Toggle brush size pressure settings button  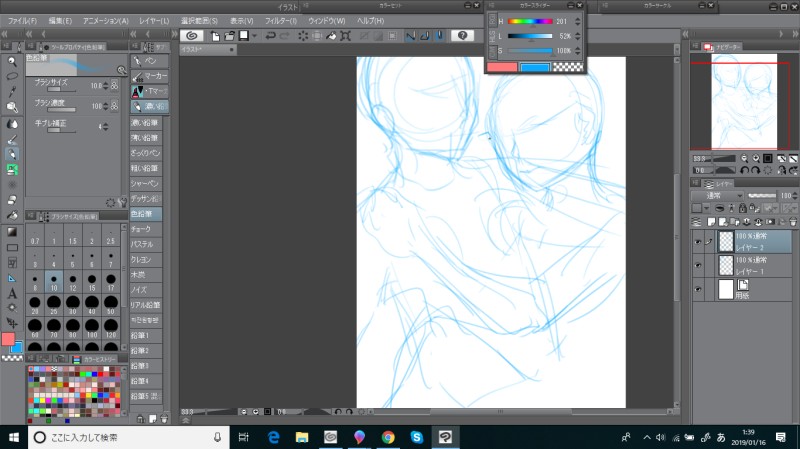click(114, 86)
